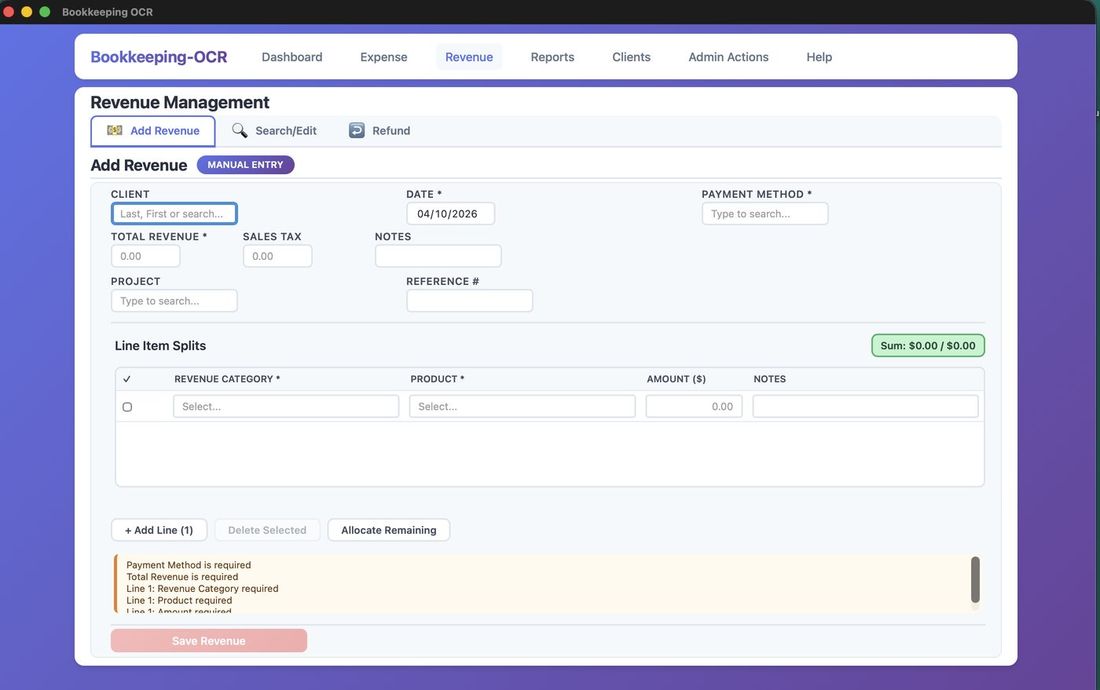Open the Product select dropdown
This screenshot has width=1100, height=690.
[522, 406]
